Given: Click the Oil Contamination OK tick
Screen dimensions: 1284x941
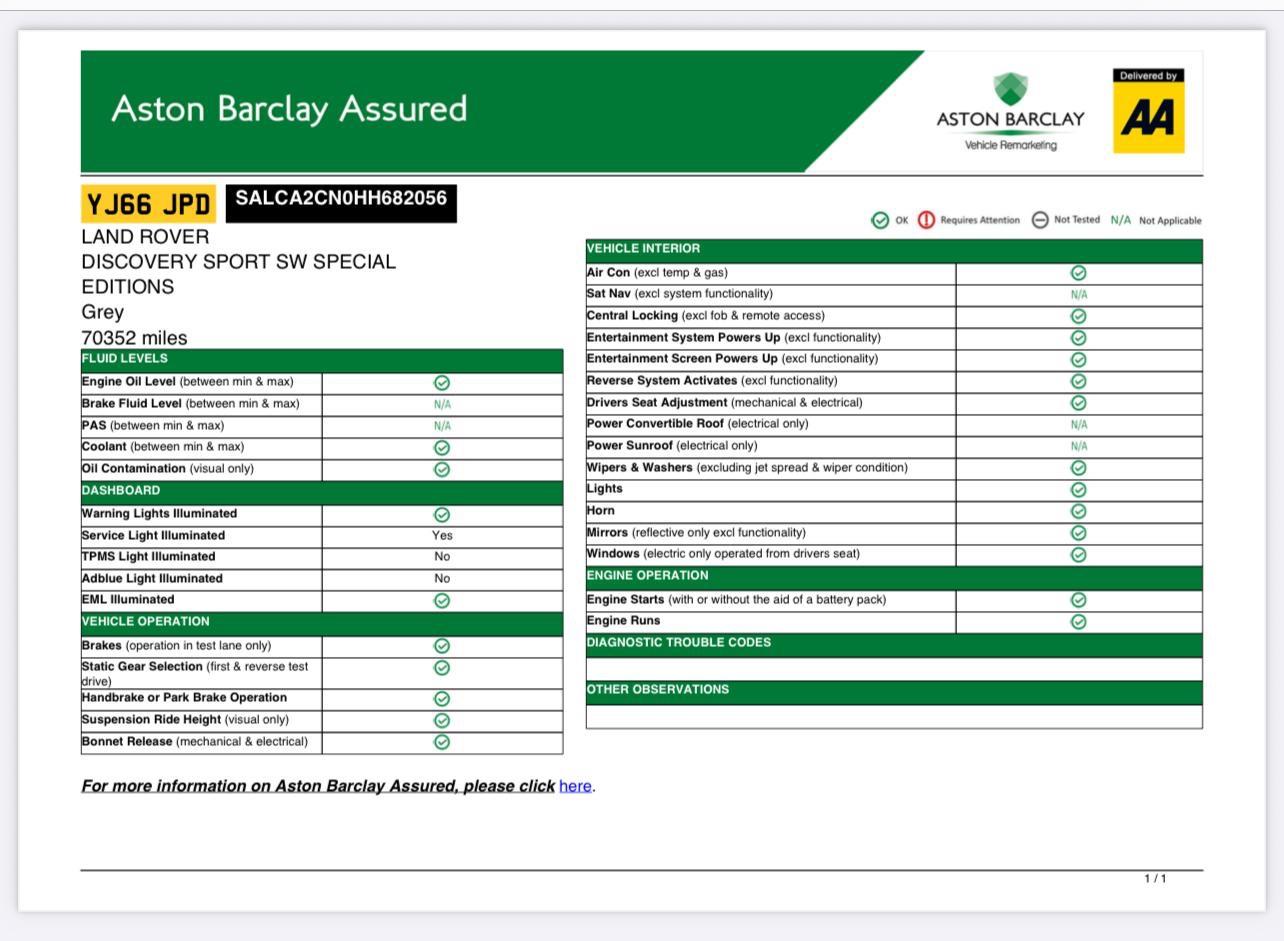Looking at the screenshot, I should coord(442,469).
